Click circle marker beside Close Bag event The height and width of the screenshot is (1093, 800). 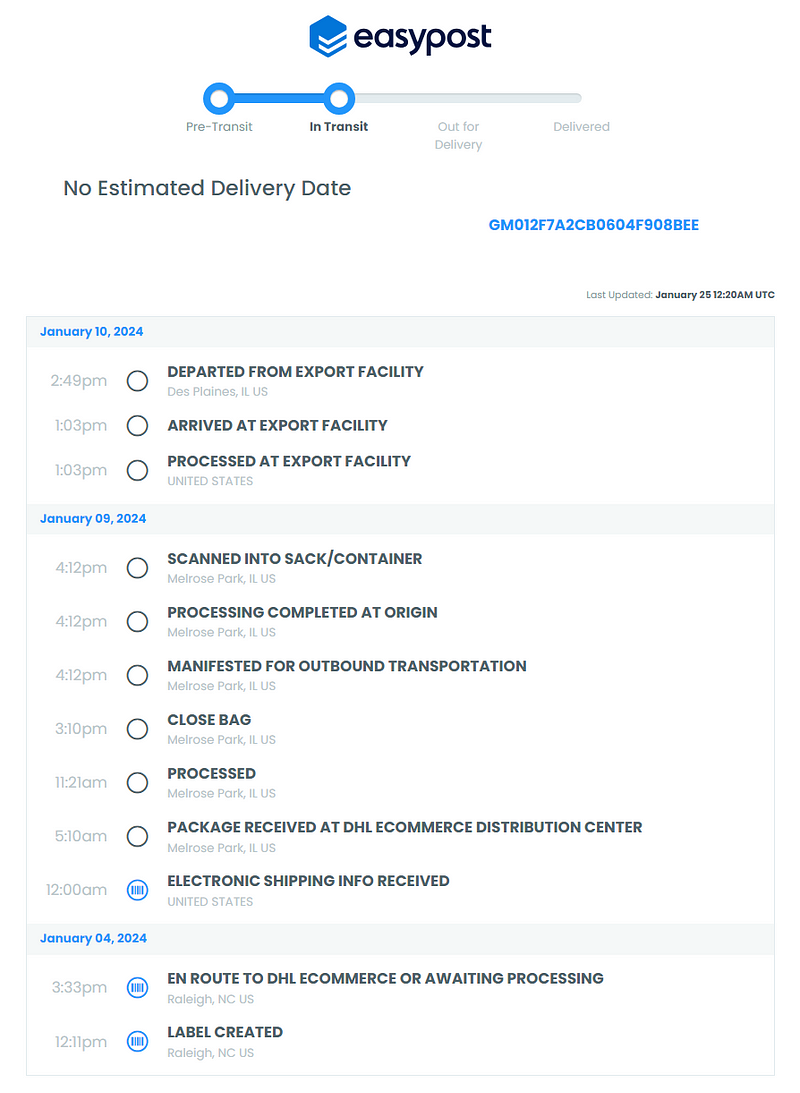point(137,729)
